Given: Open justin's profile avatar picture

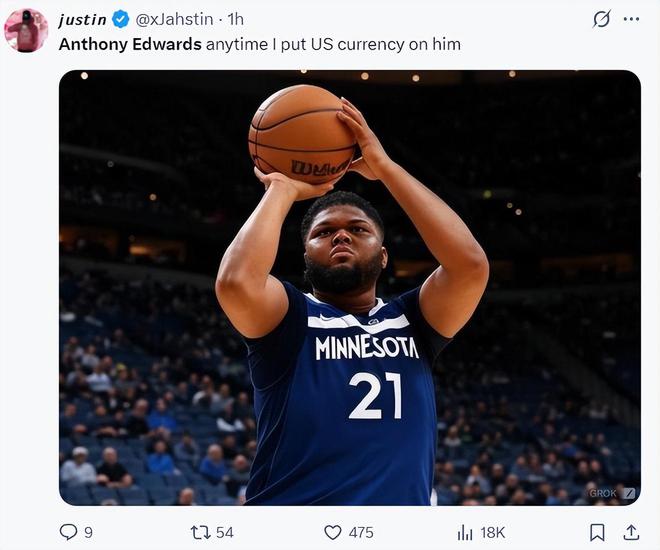Looking at the screenshot, I should pyautogui.click(x=26, y=30).
